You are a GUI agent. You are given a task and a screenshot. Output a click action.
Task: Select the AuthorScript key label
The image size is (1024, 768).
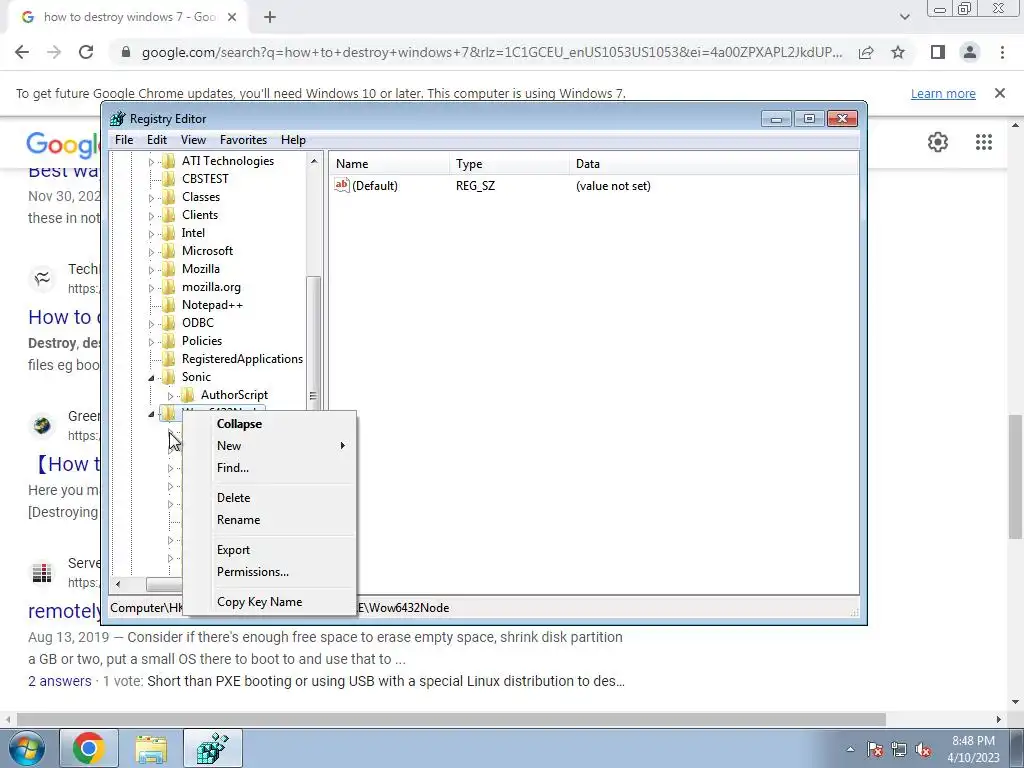(234, 394)
